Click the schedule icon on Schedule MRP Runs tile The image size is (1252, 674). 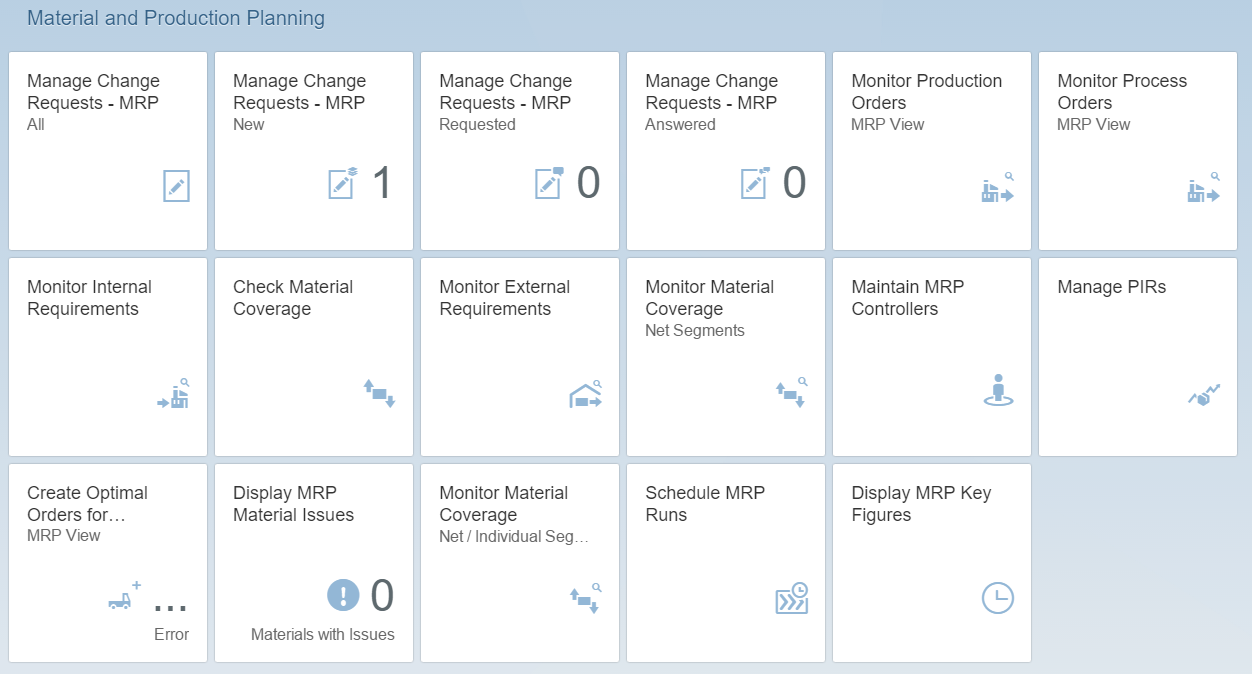click(791, 598)
